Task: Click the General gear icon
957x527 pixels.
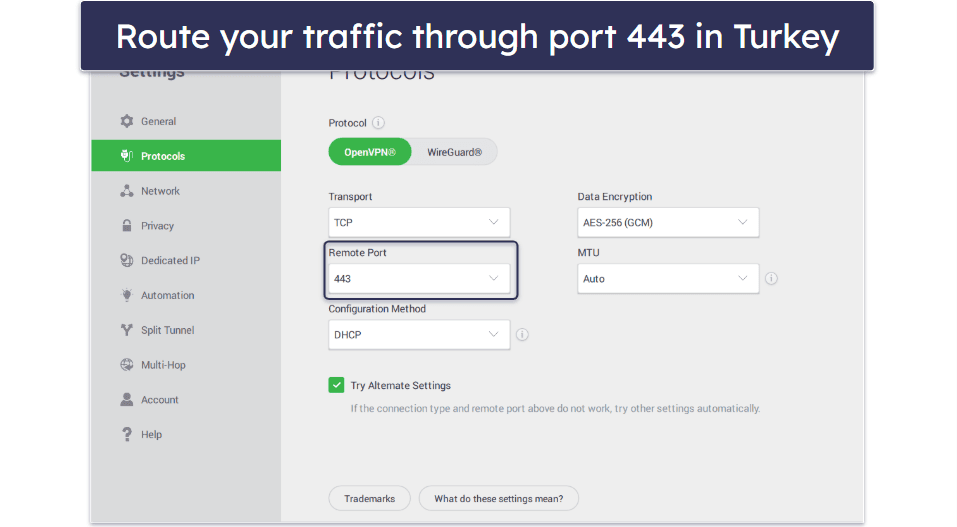Action: tap(127, 121)
